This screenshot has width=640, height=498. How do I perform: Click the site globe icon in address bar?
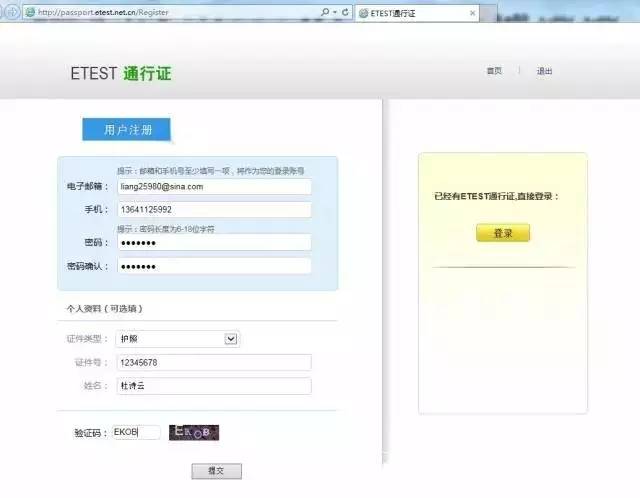(30, 13)
